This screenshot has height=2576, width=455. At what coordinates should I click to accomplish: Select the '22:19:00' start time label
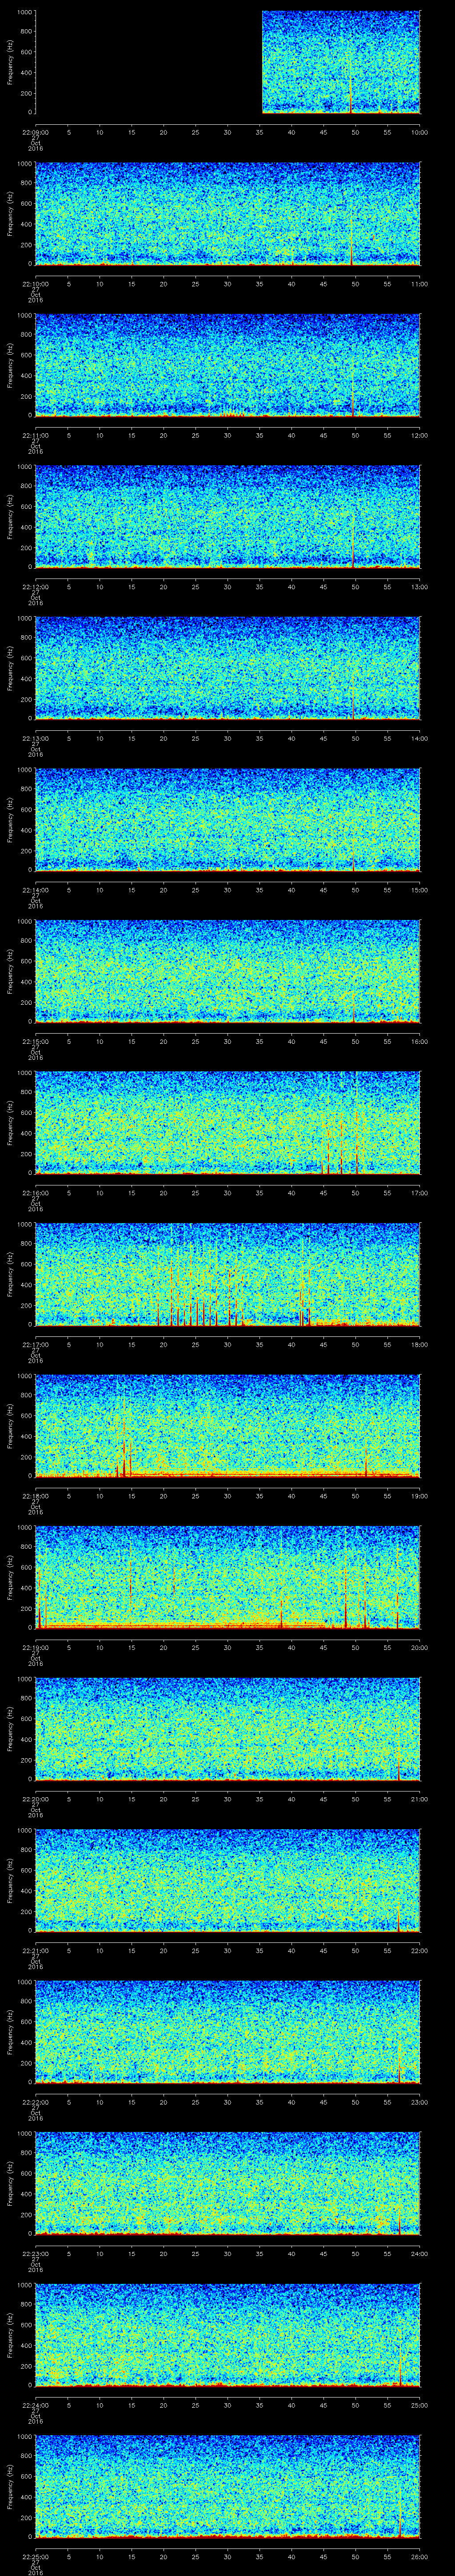36,1647
